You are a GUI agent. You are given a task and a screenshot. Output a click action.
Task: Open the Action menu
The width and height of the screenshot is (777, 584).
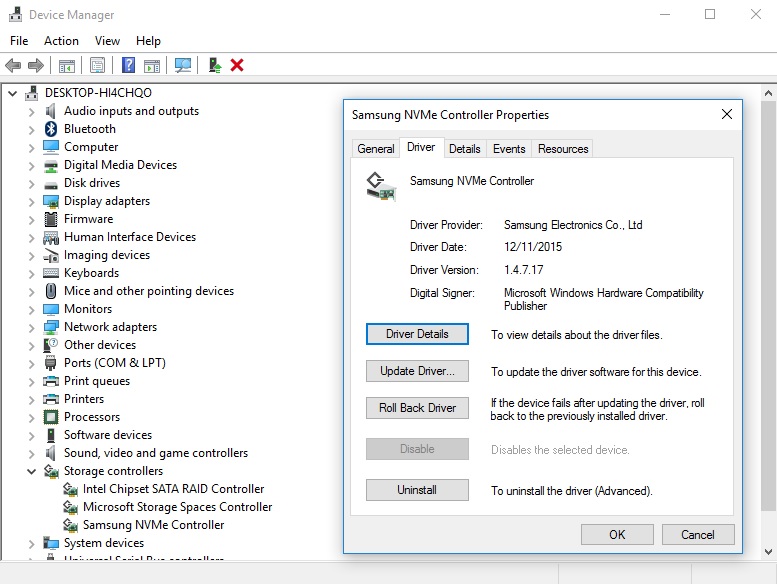point(61,41)
